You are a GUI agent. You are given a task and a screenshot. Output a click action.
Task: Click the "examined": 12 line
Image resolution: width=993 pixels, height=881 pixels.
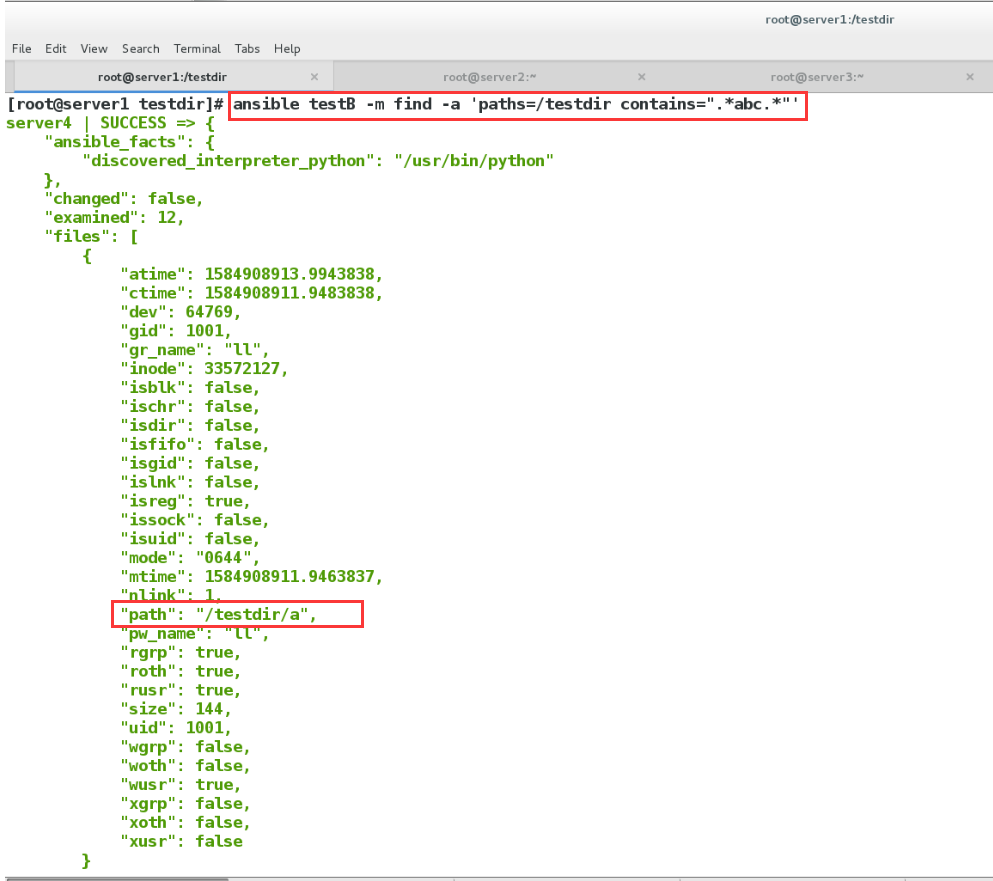click(114, 218)
